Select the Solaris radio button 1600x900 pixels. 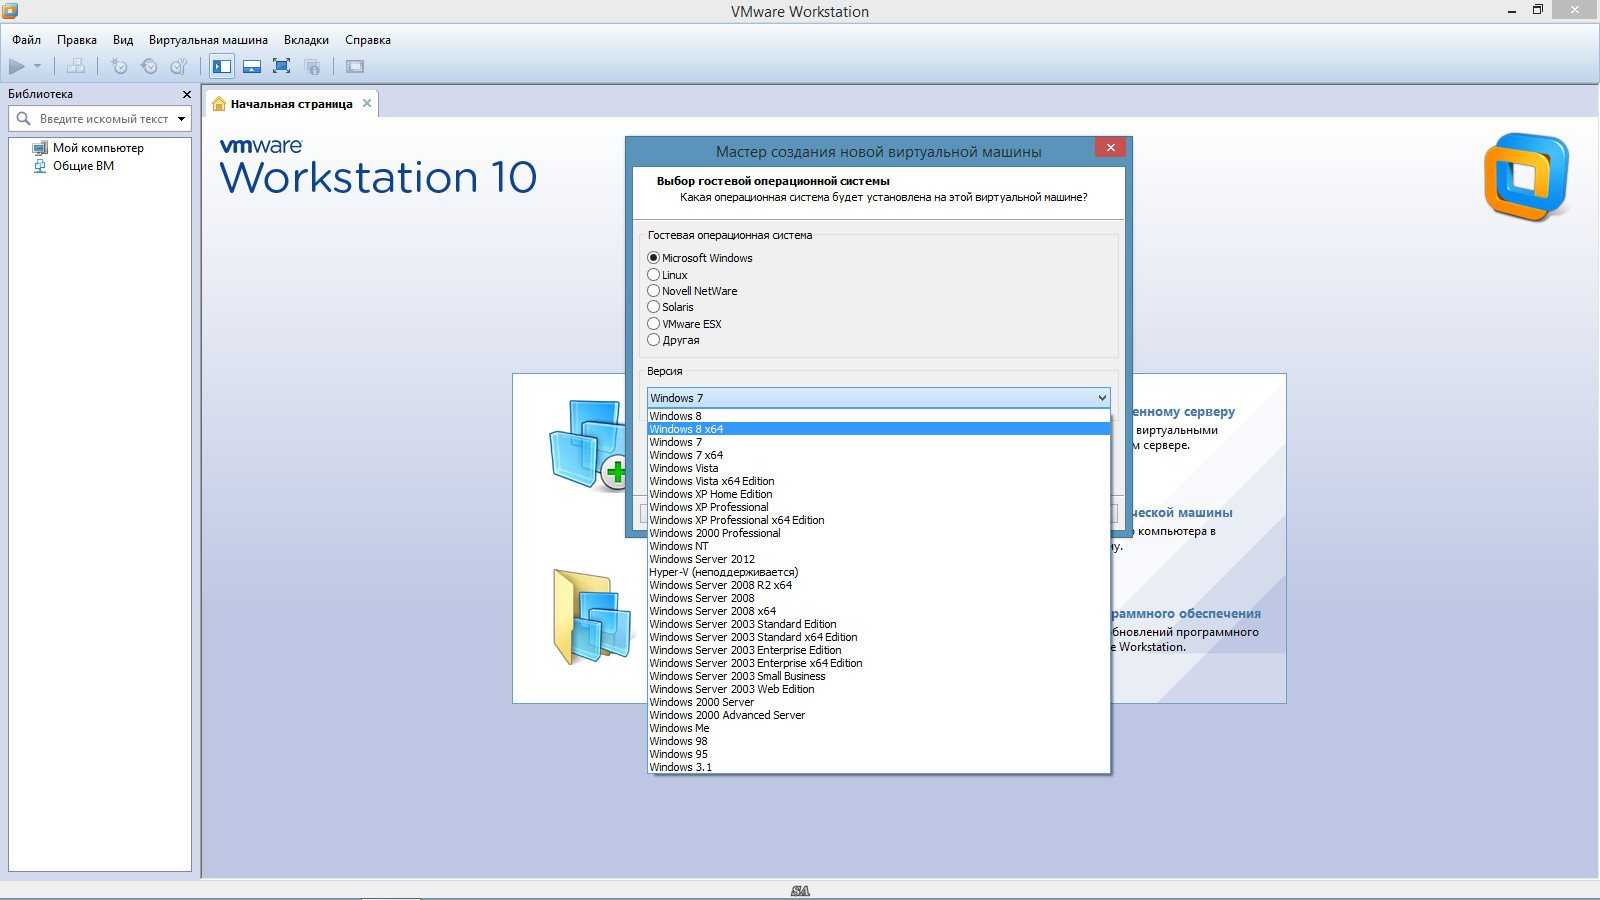(653, 307)
